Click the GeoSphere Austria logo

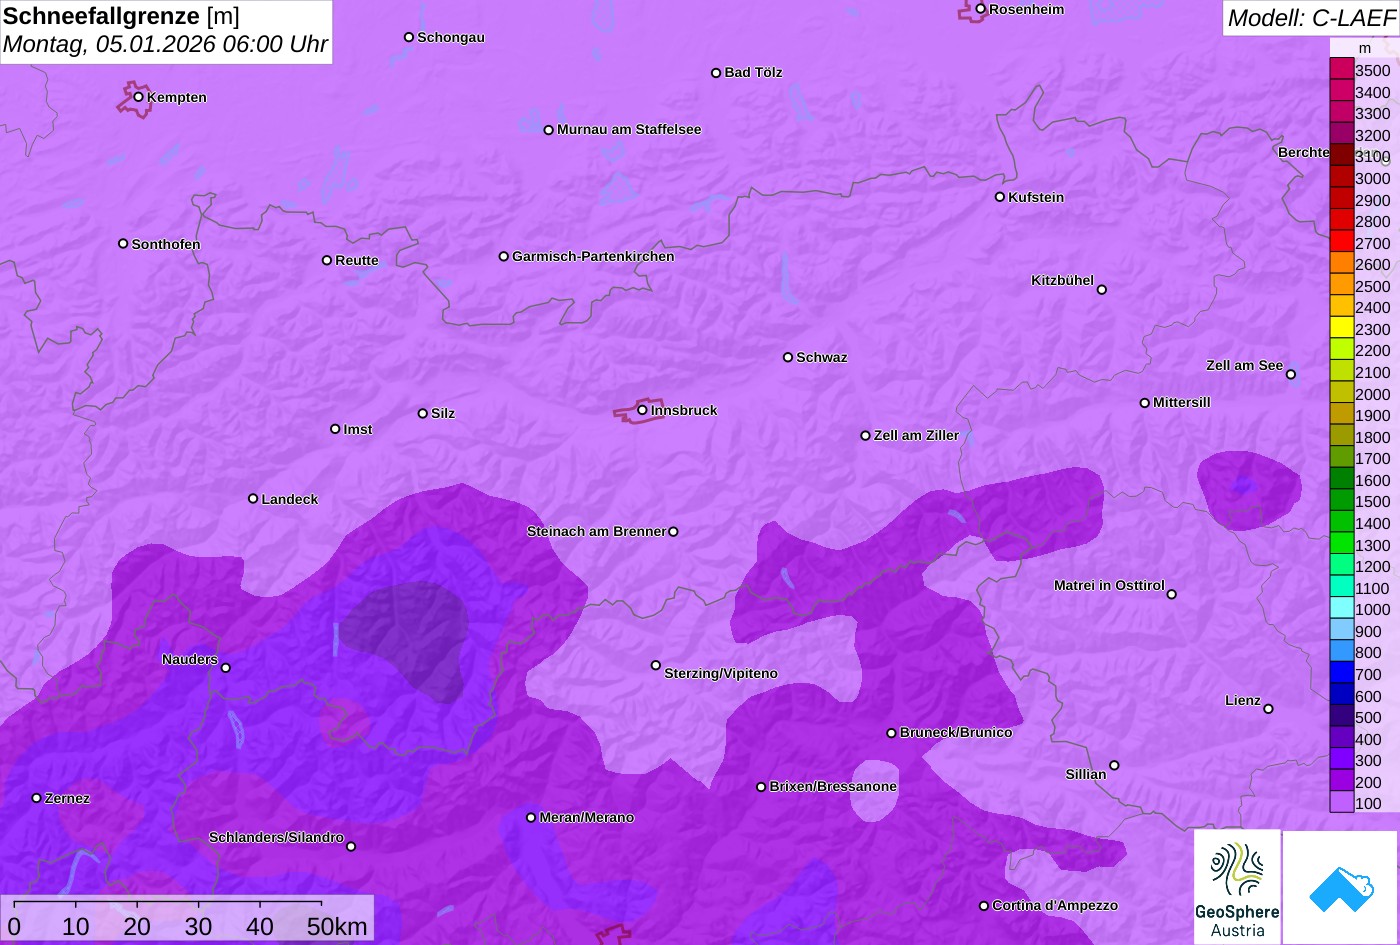pyautogui.click(x=1237, y=887)
